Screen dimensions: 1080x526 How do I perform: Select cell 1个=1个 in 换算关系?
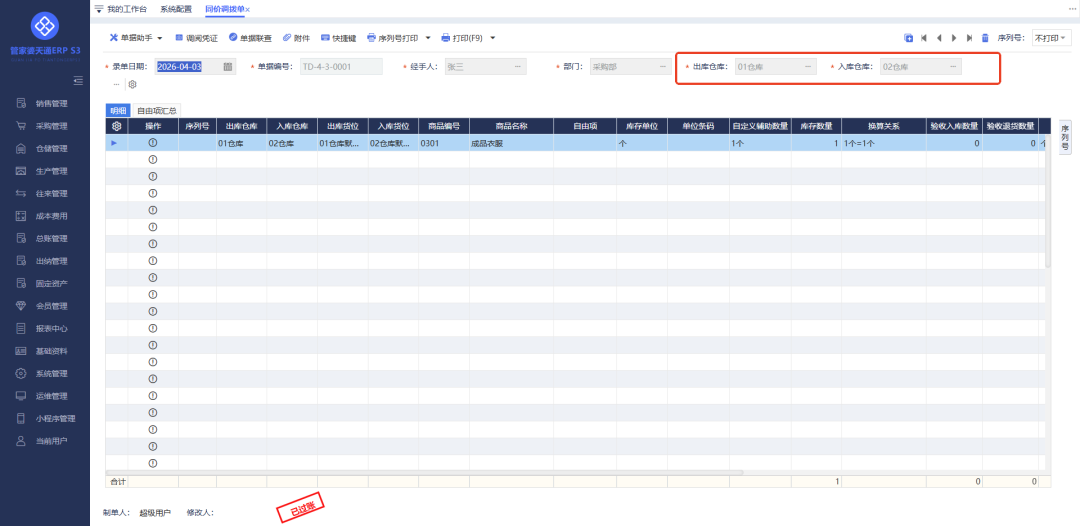pos(884,143)
